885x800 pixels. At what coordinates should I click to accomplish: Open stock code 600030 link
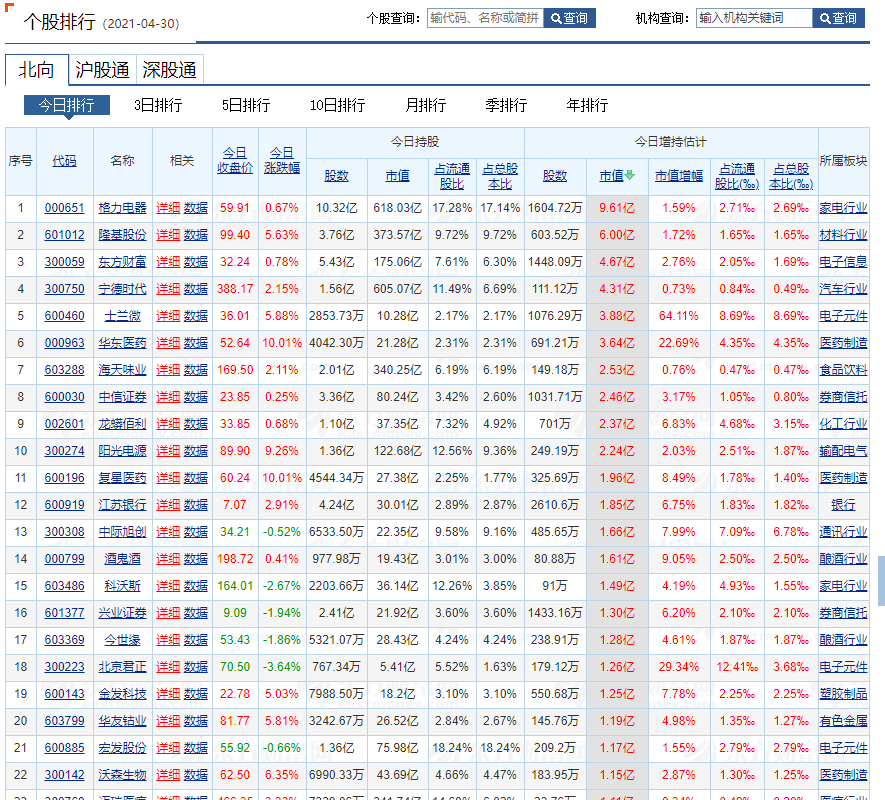(64, 397)
